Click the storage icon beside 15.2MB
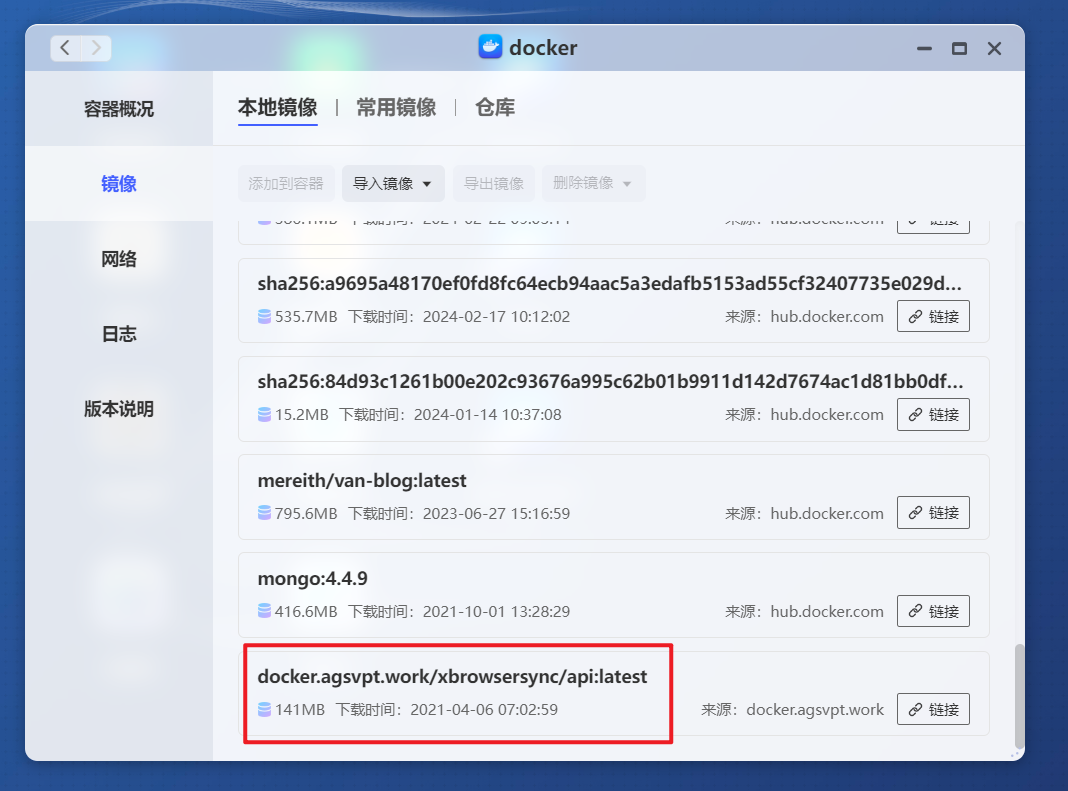 coord(264,415)
